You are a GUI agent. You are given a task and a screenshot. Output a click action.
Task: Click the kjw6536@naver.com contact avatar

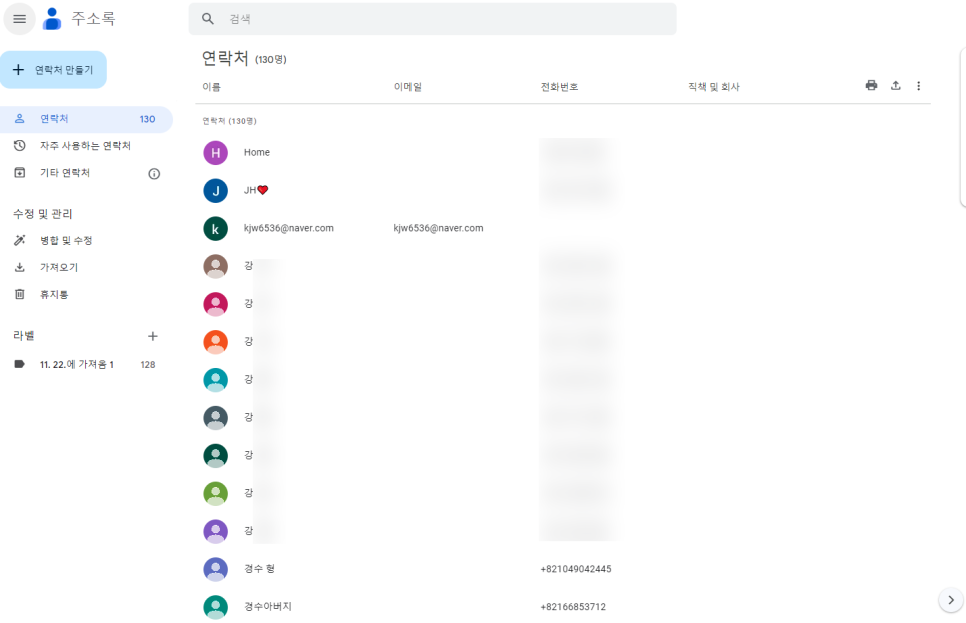[x=215, y=228]
